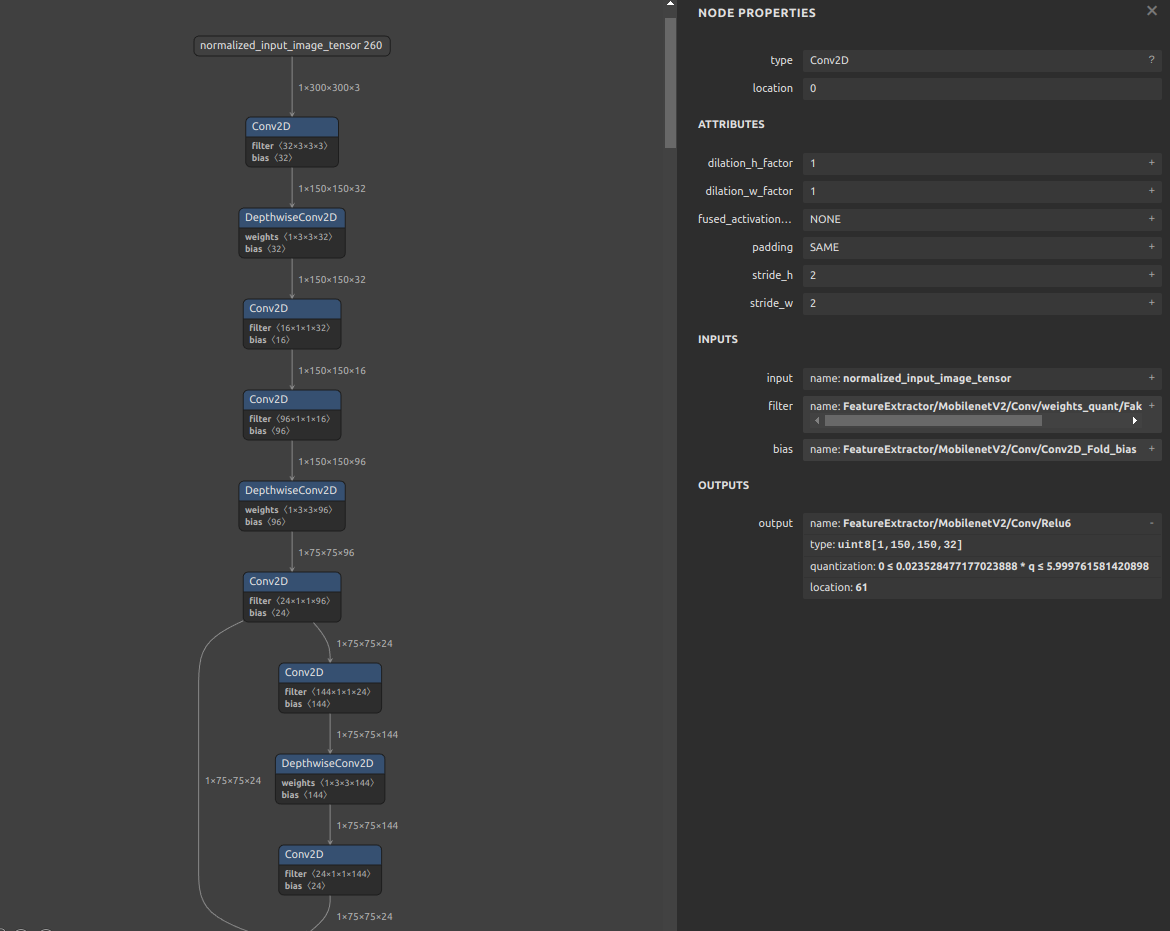Expand the dilation_h_factor attribute details
Screen dimensions: 1170x931
point(1151,163)
